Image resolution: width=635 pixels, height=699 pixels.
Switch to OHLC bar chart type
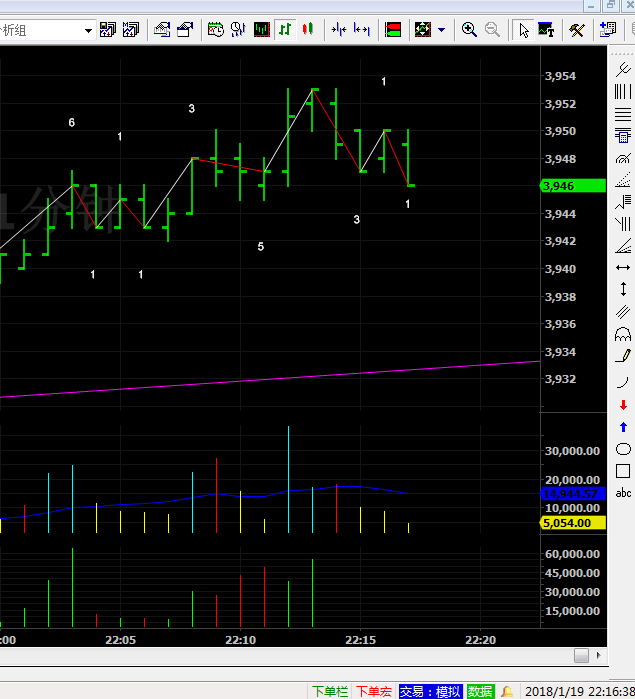285,30
